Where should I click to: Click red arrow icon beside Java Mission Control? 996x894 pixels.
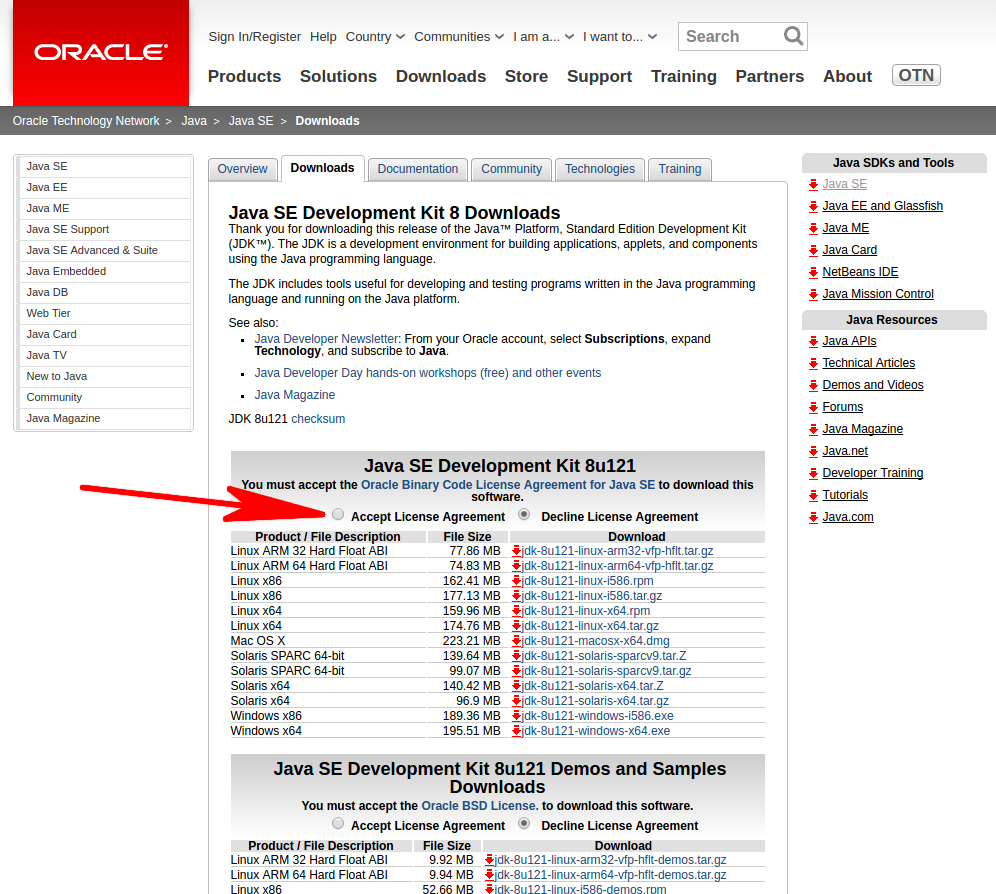813,294
